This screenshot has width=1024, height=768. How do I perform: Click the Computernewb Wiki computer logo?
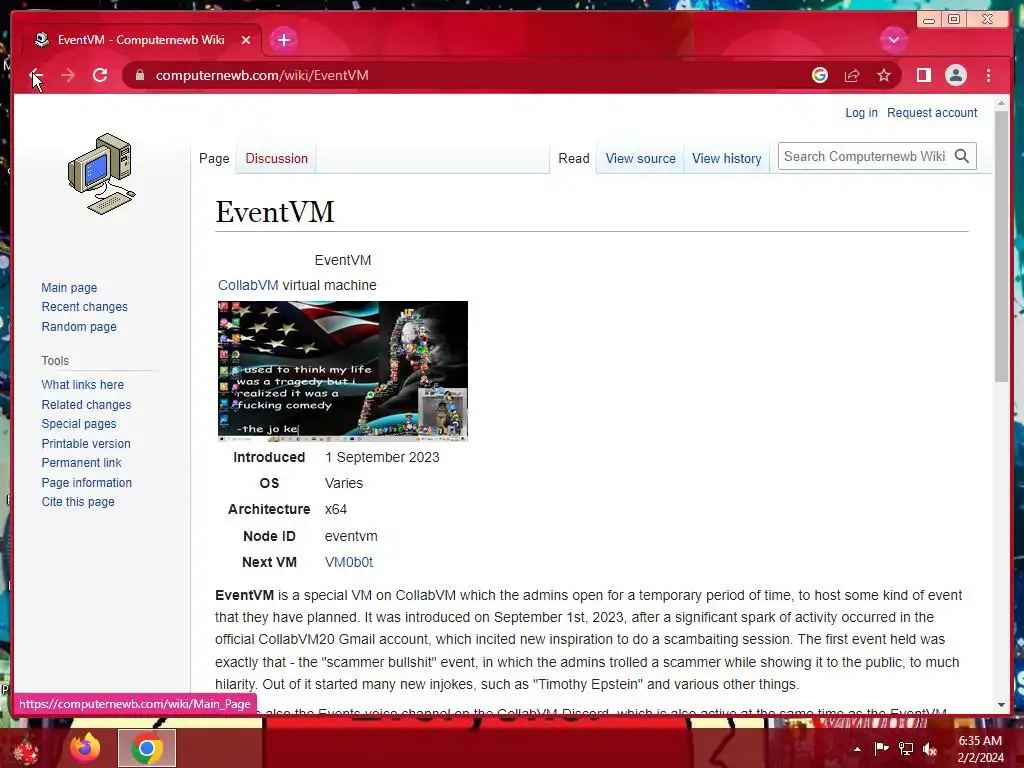[101, 173]
